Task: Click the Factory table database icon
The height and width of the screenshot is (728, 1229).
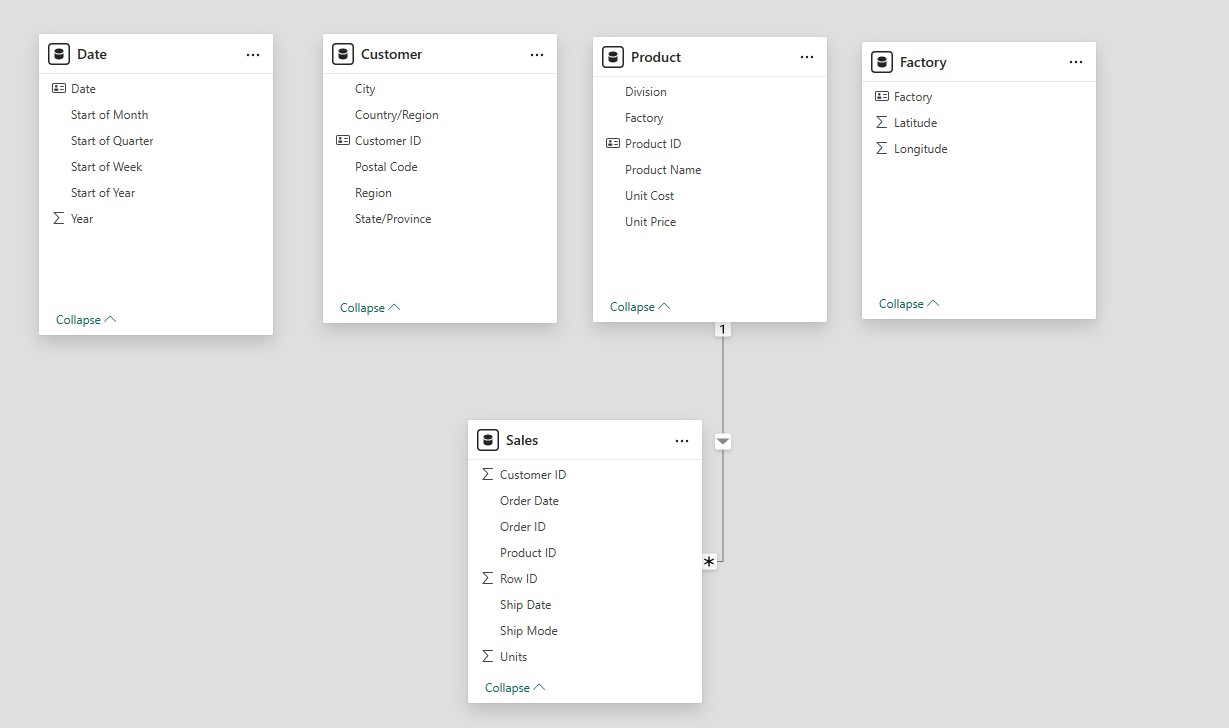Action: 882,62
